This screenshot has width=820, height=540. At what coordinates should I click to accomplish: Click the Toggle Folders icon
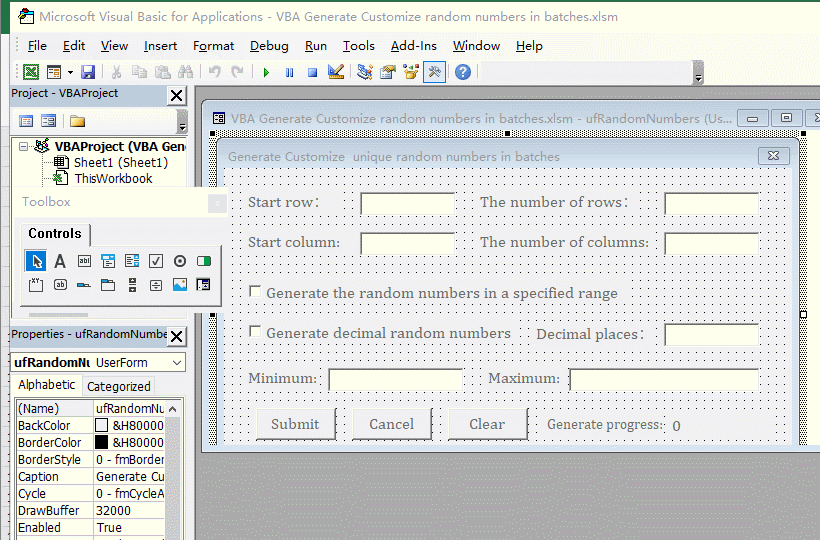pos(77,121)
